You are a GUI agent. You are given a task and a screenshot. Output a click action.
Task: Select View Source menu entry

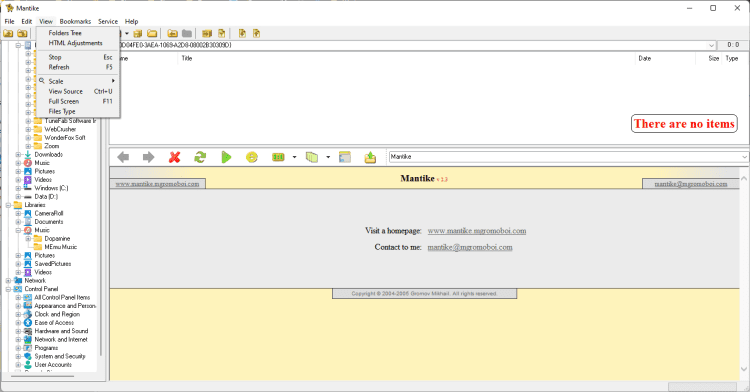pos(78,91)
